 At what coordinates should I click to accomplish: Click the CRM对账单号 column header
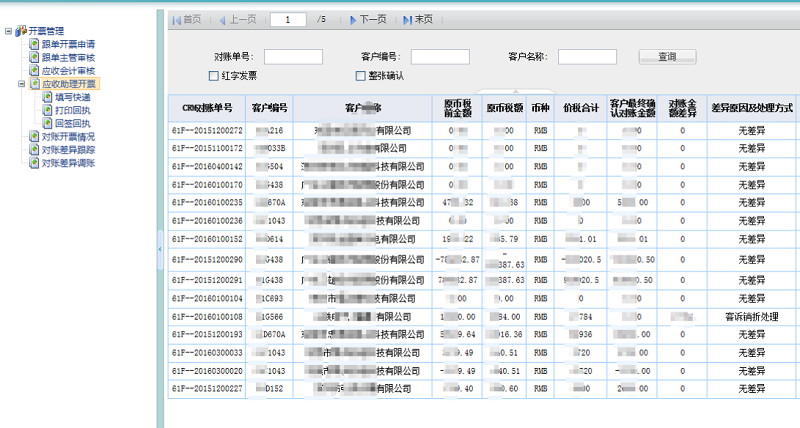click(x=207, y=108)
